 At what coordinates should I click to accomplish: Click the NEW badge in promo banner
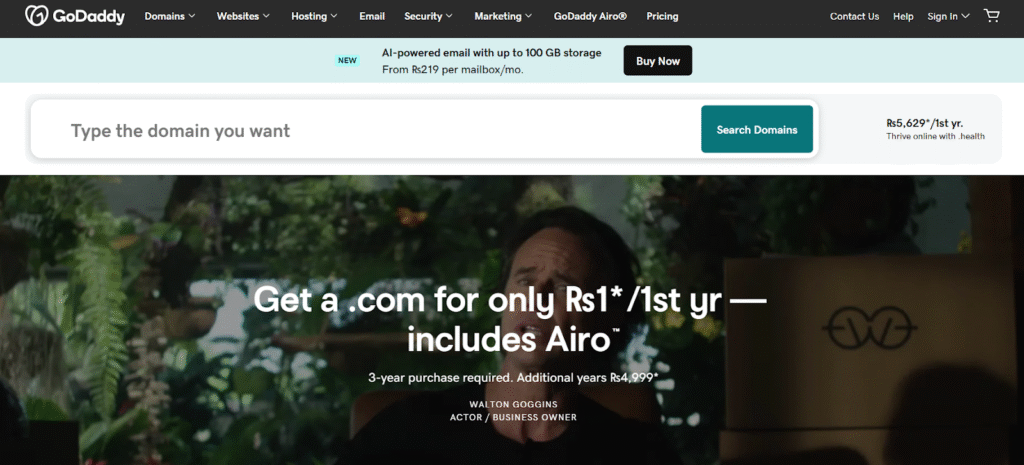pyautogui.click(x=347, y=61)
